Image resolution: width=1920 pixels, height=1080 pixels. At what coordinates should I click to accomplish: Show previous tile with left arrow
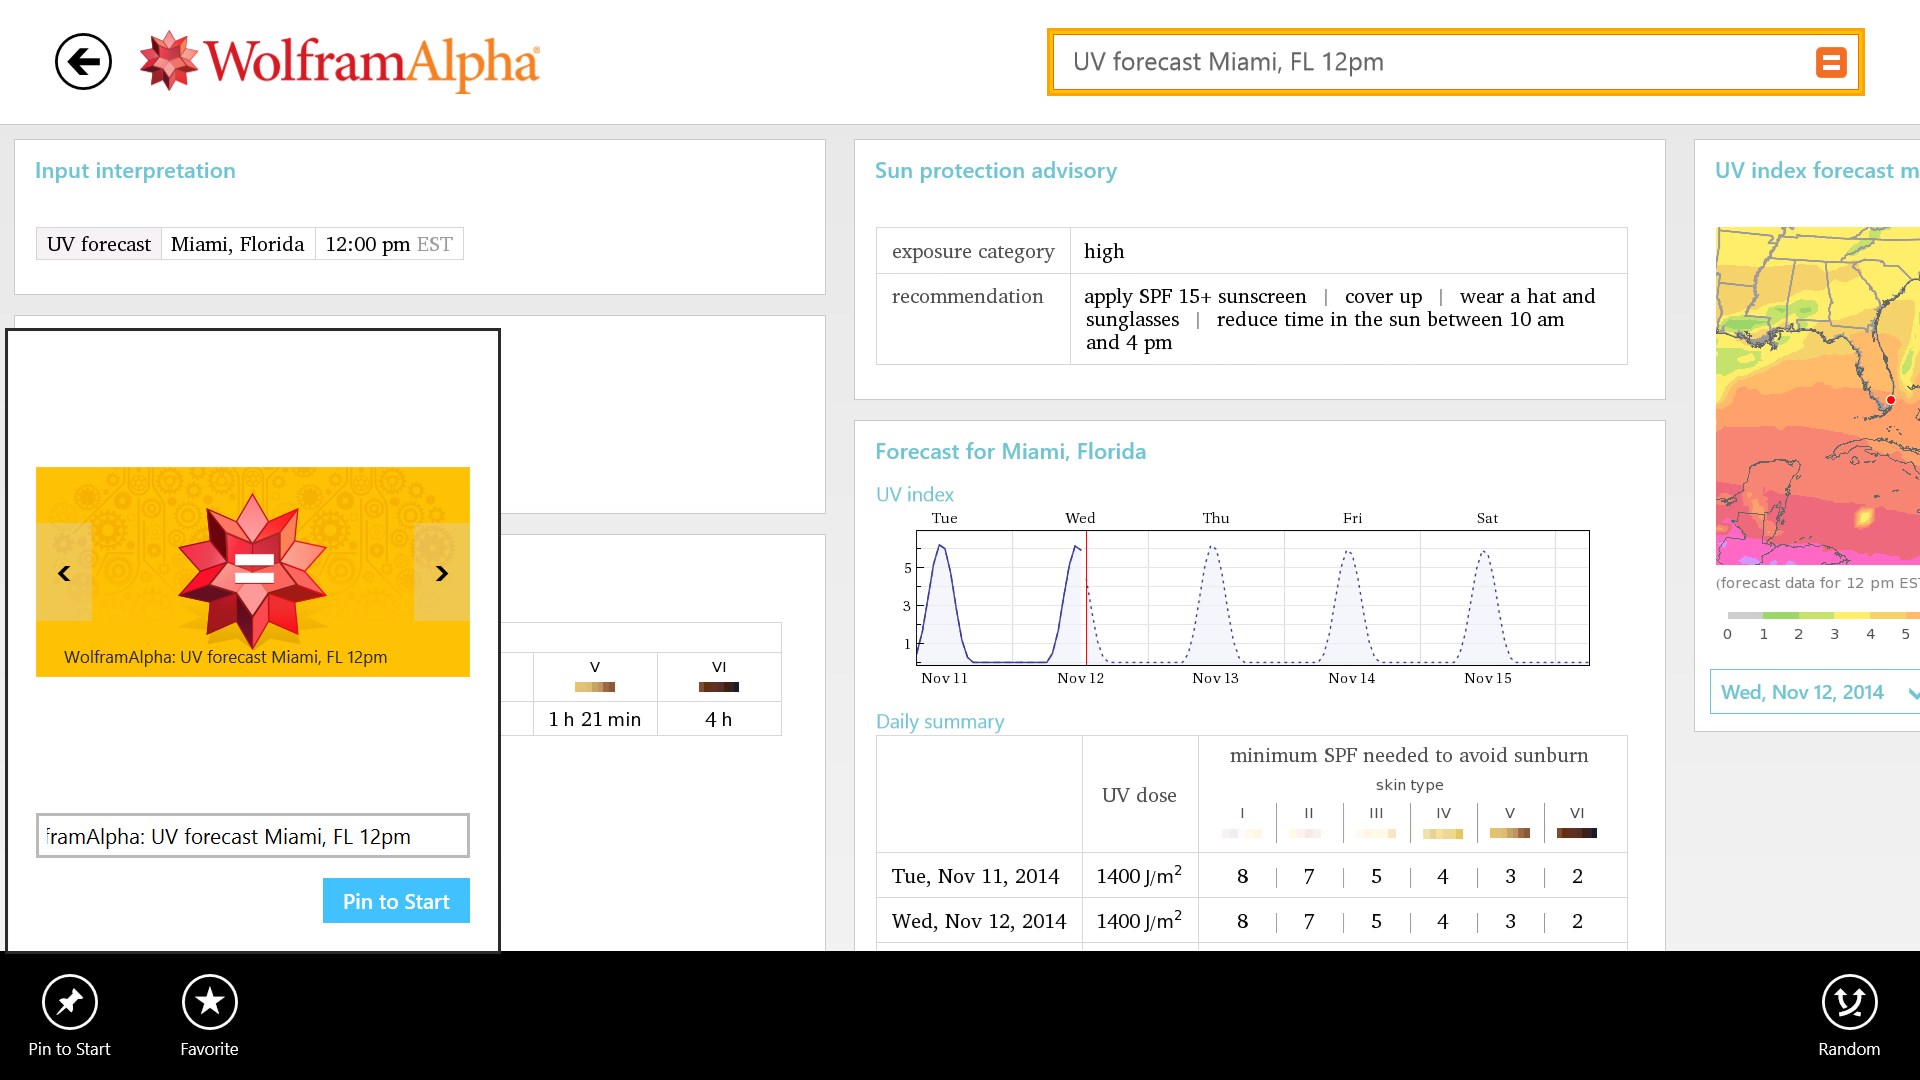[x=64, y=573]
